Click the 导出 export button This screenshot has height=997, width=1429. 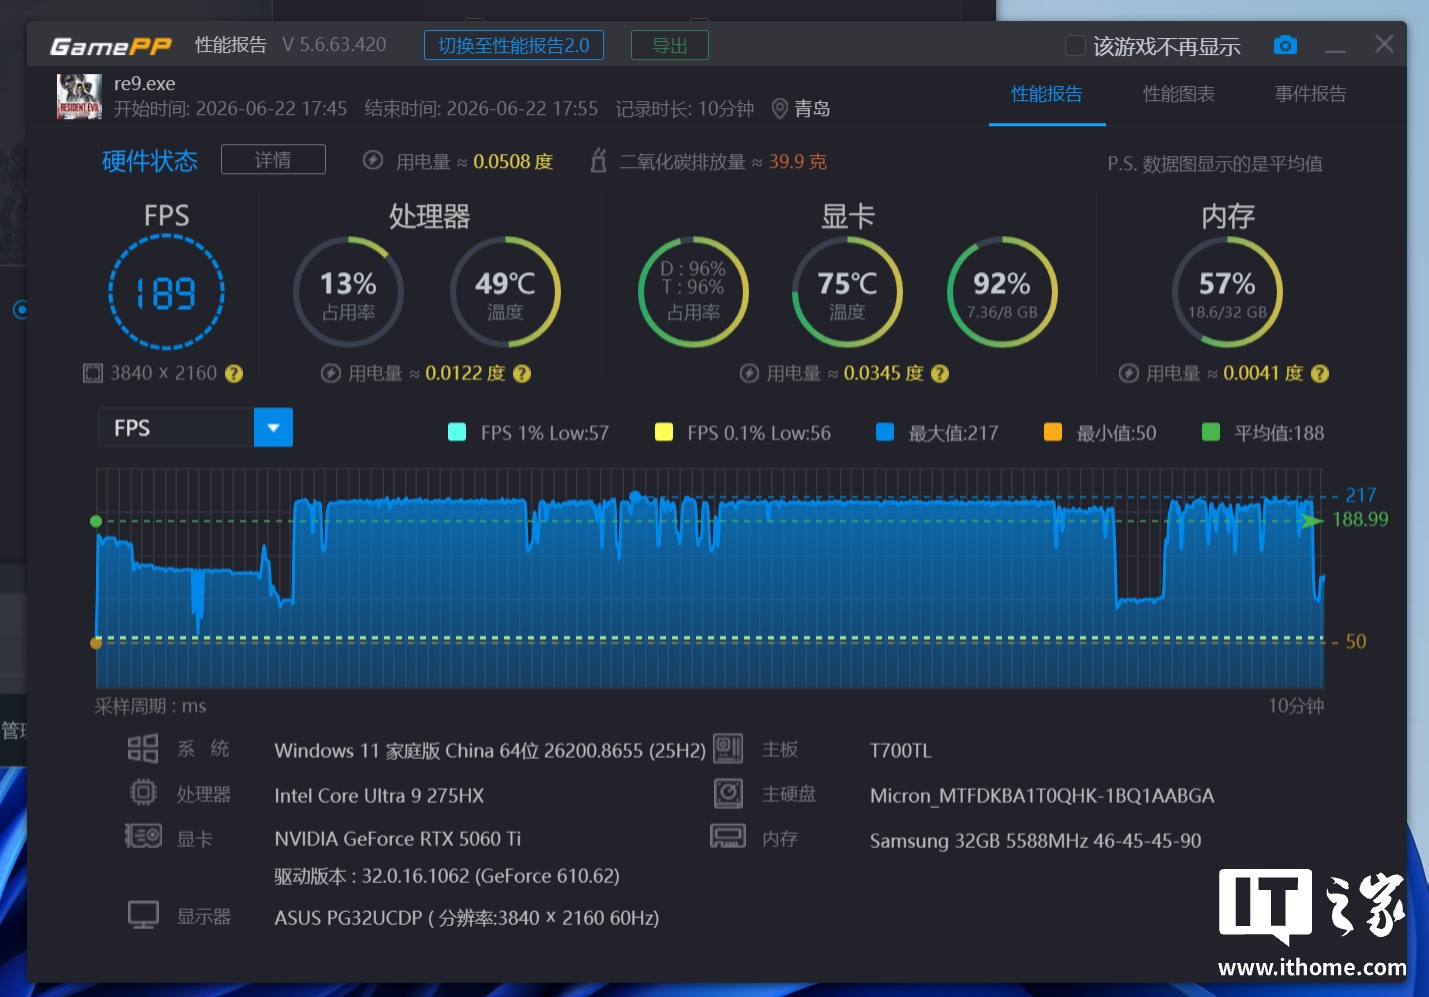(x=670, y=45)
